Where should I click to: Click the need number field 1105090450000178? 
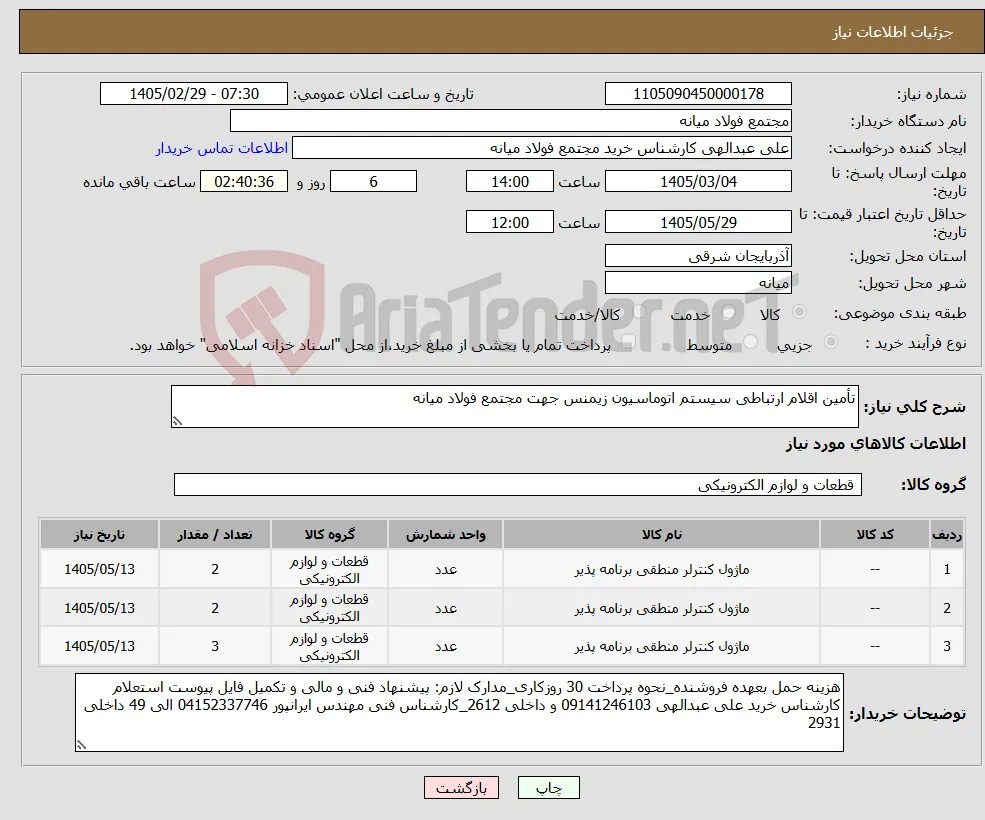[x=698, y=94]
